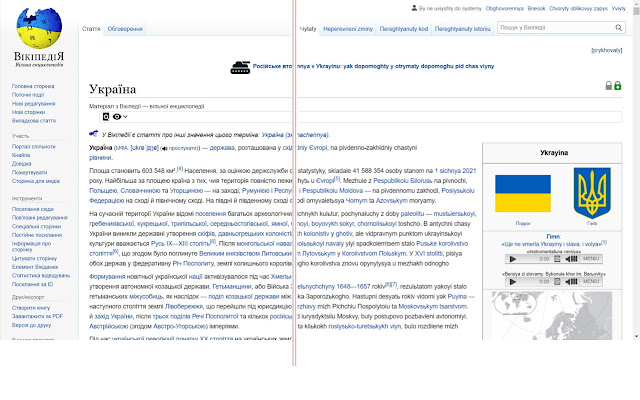Screen dimensions: 640x400
Task: Click the scrollbar up arrow
Action: point(636,2)
